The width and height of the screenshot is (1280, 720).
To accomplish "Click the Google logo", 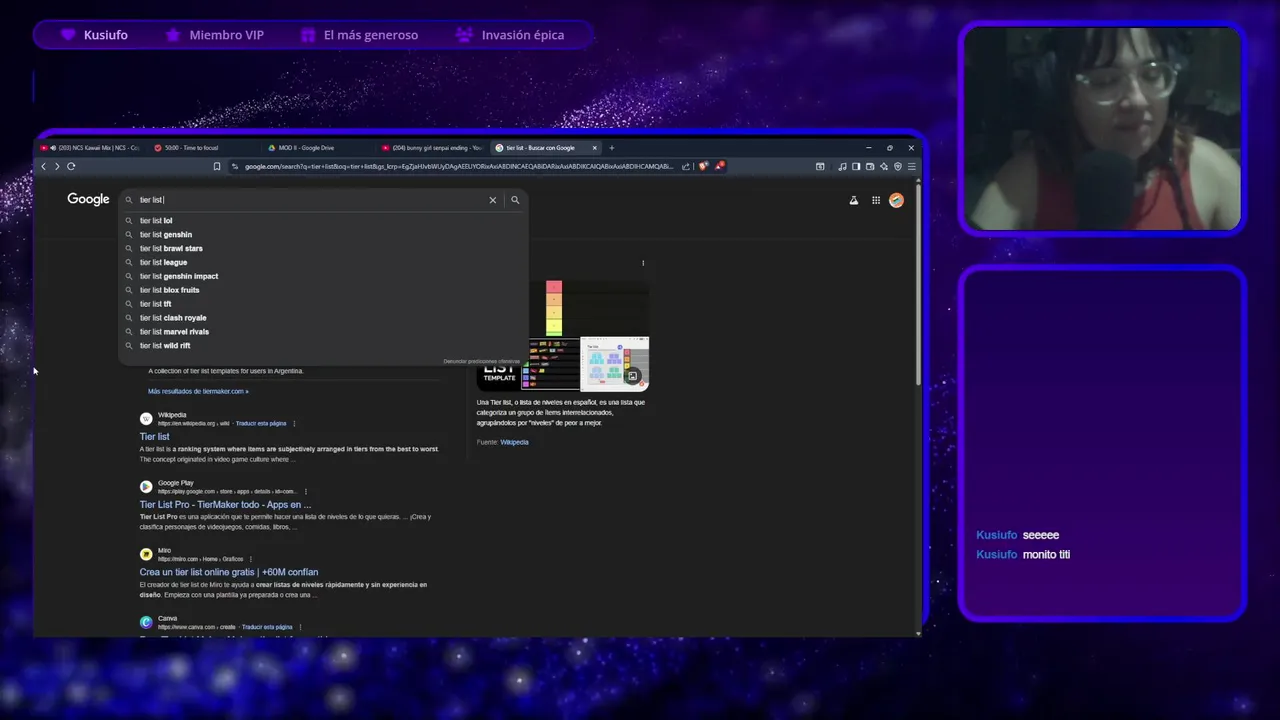I will point(88,199).
